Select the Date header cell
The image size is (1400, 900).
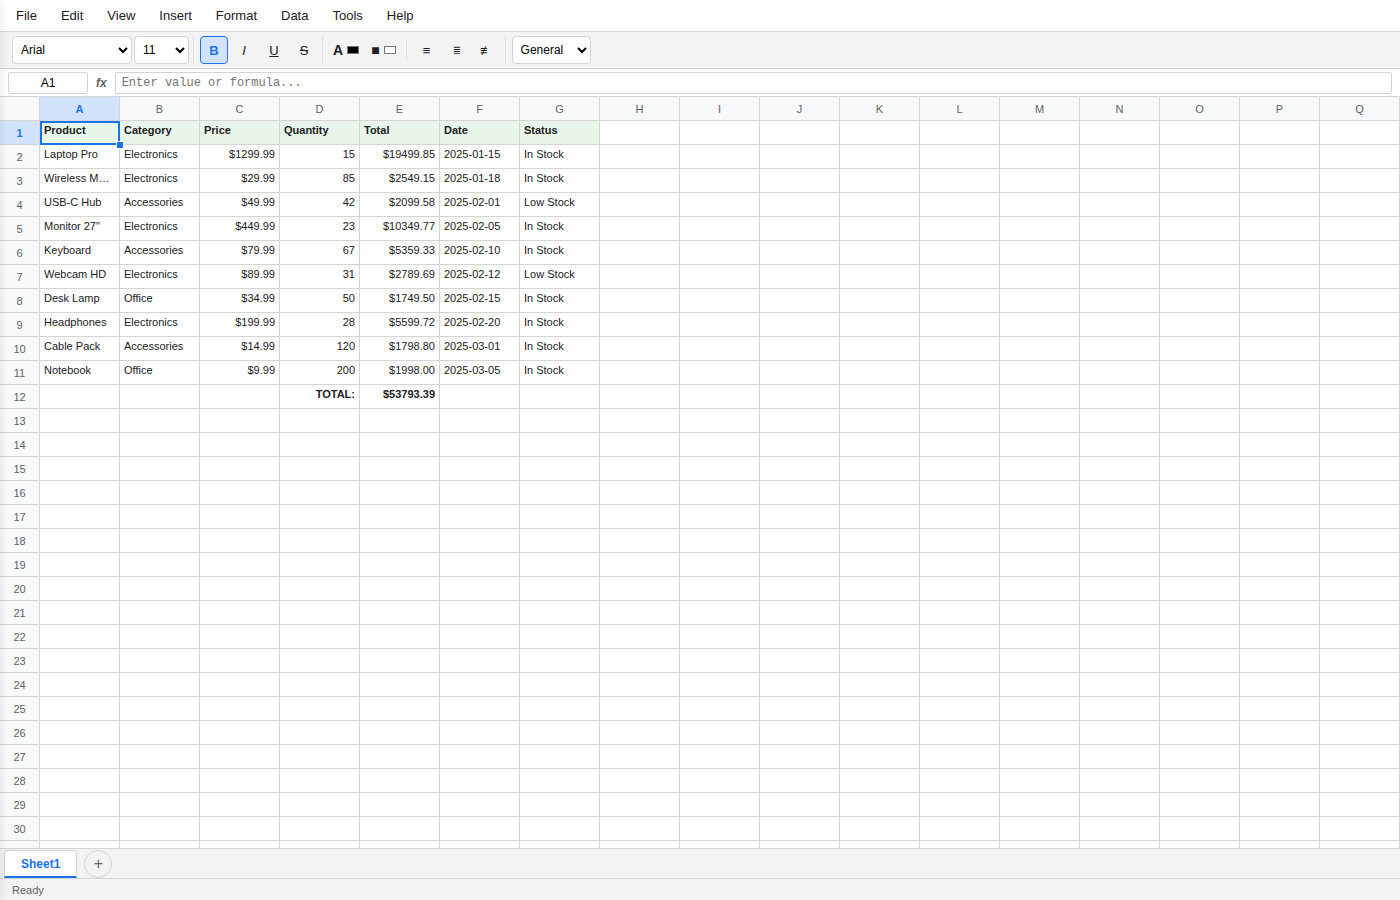(x=480, y=133)
